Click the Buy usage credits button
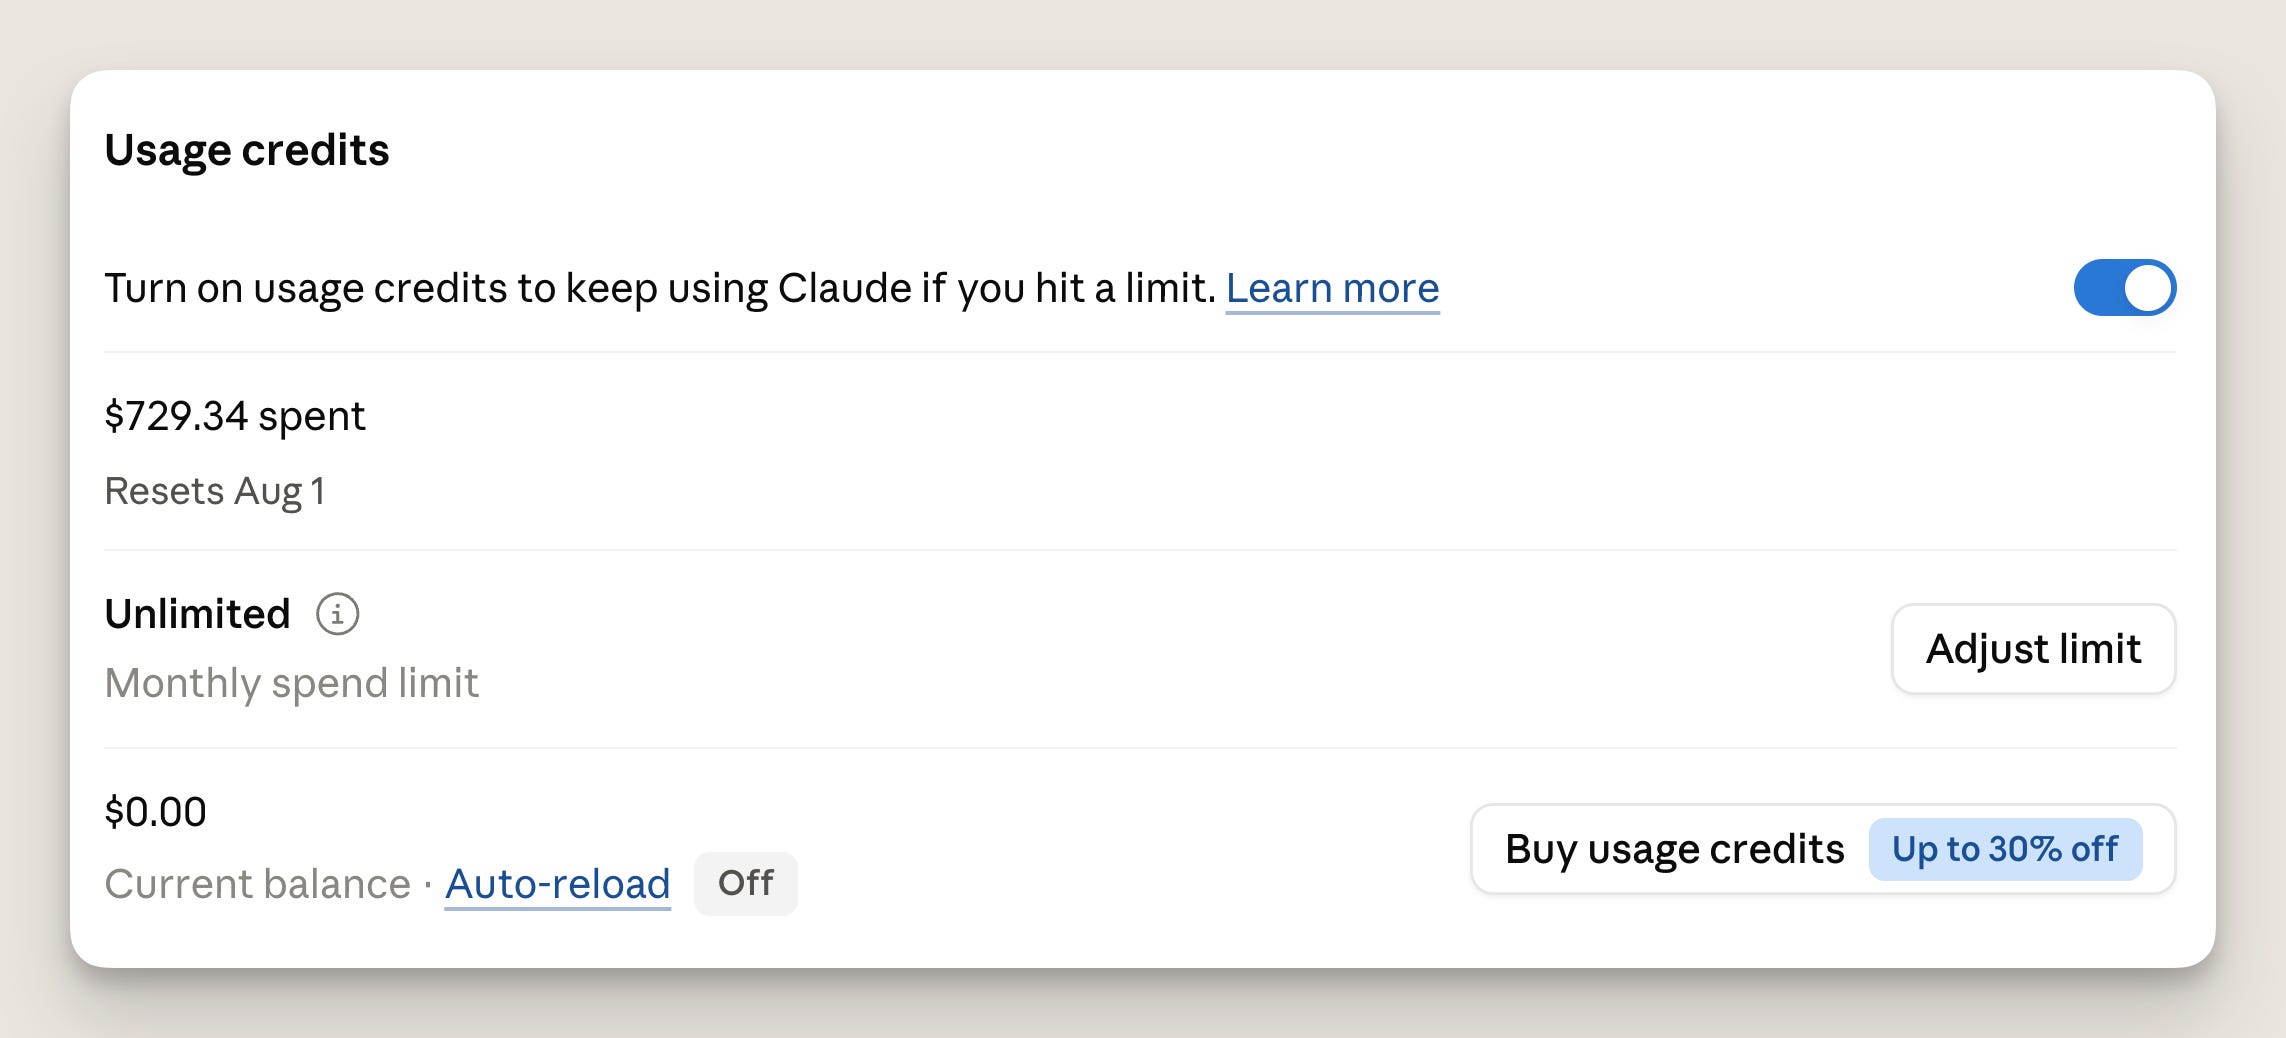2286x1038 pixels. tap(1823, 849)
